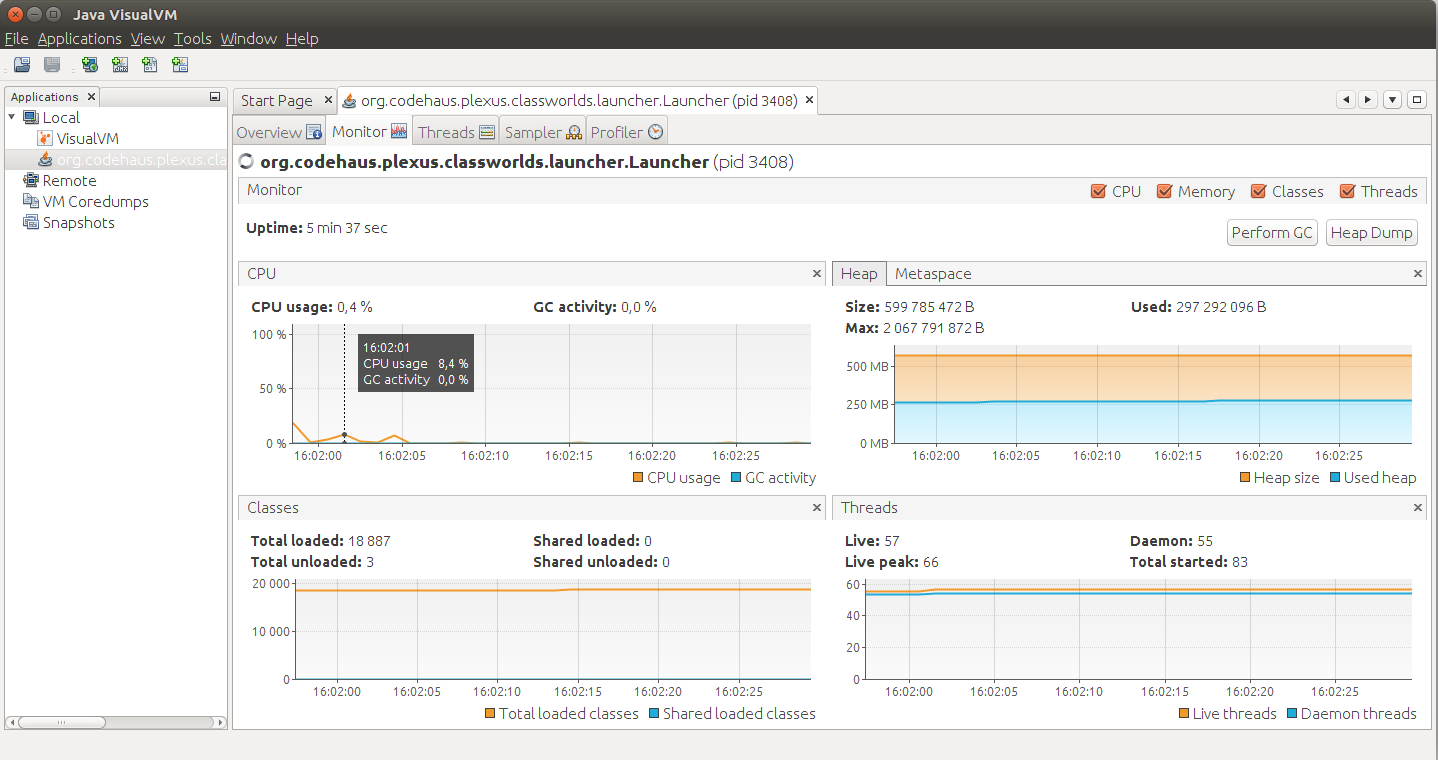Close the CPU graph panel
Screen dimensions: 1438x760
pyautogui.click(x=817, y=274)
